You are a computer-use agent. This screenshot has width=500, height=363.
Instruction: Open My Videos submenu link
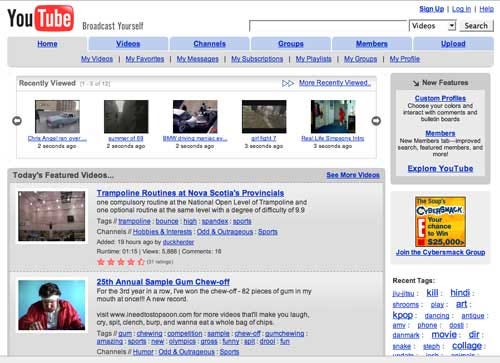(97, 59)
